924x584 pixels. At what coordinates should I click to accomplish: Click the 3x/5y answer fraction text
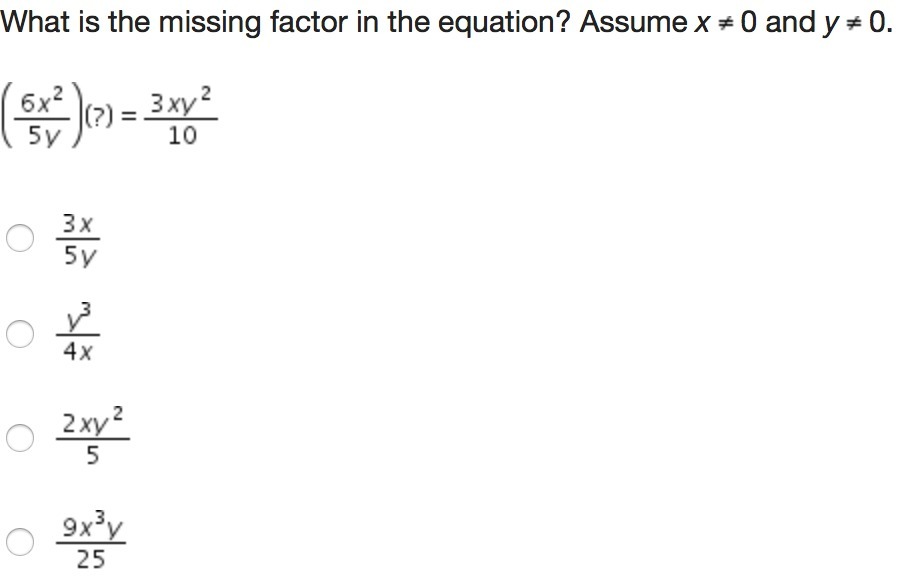(x=80, y=239)
